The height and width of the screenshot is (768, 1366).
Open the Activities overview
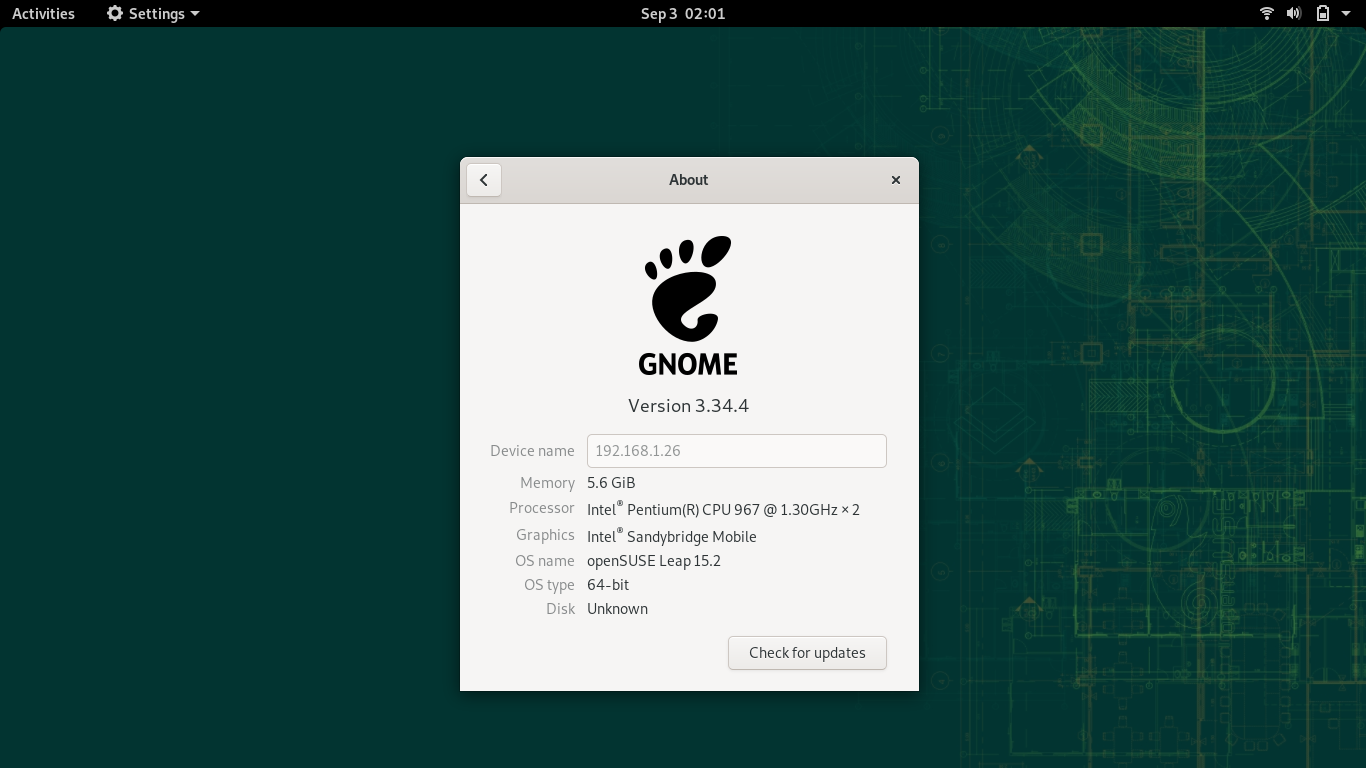[43, 13]
